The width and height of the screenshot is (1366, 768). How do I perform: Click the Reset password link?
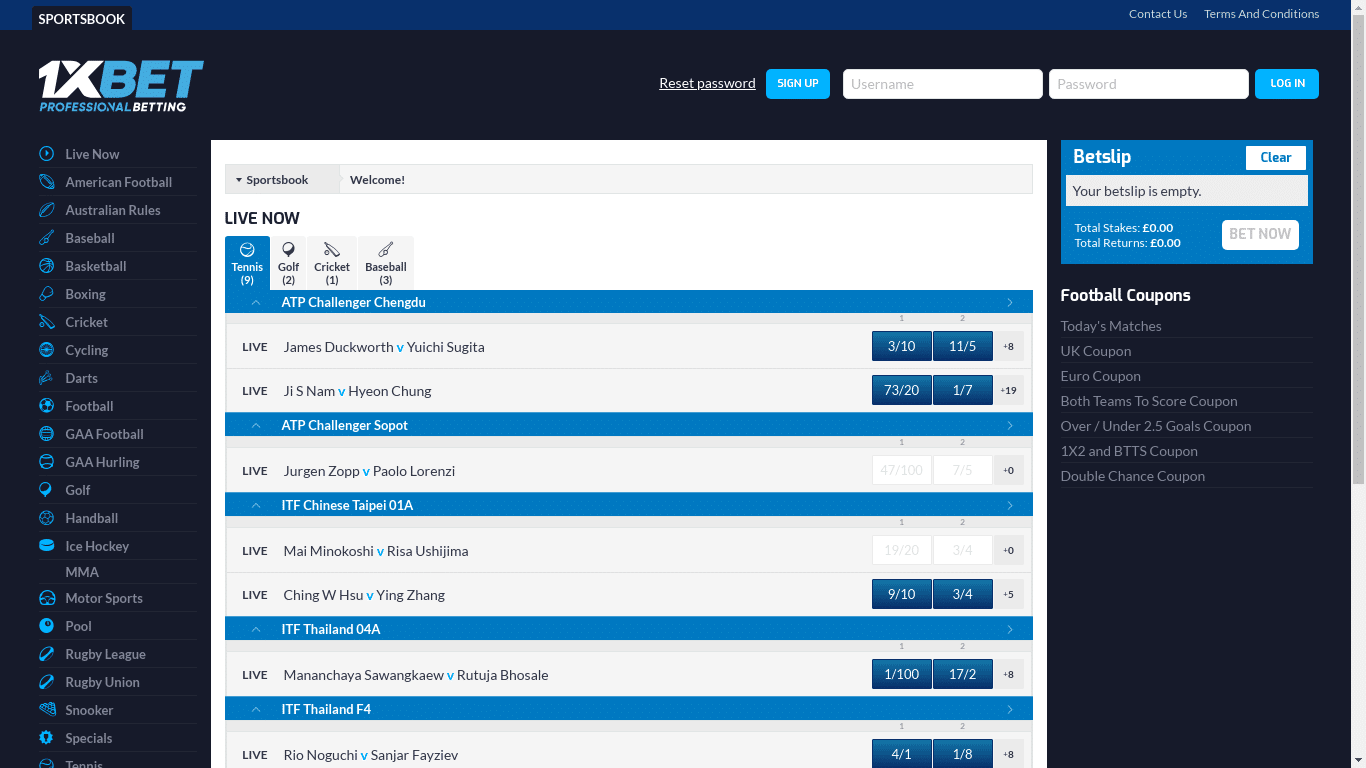pos(707,84)
